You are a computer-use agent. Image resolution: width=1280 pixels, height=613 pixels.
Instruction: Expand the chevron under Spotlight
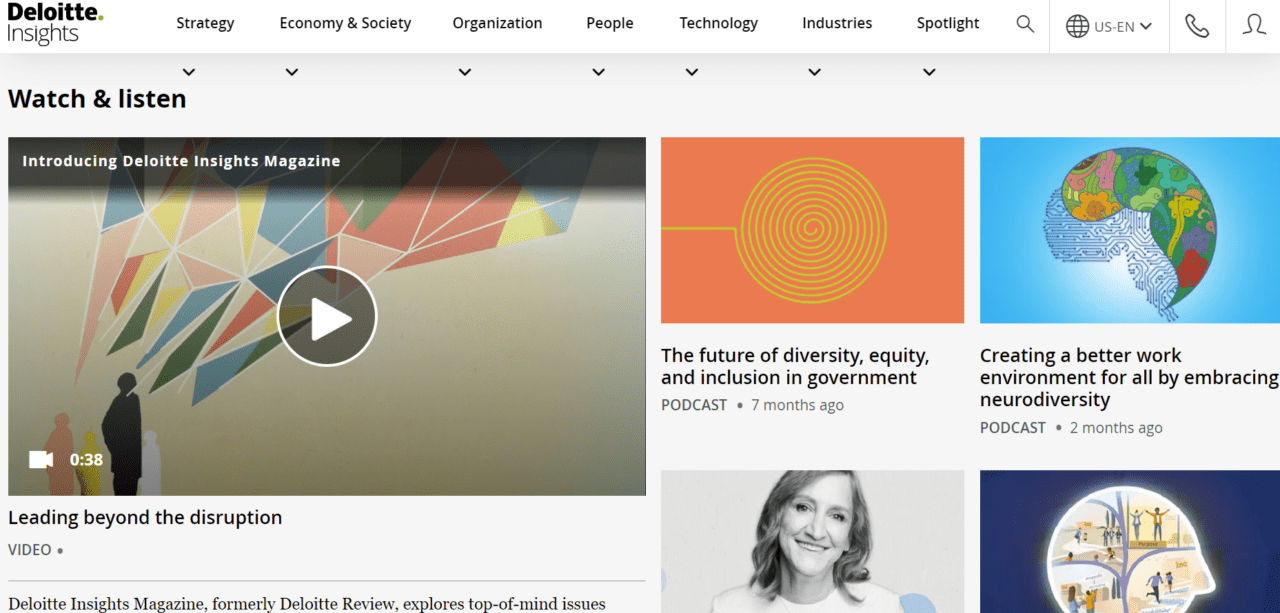[x=929, y=72]
